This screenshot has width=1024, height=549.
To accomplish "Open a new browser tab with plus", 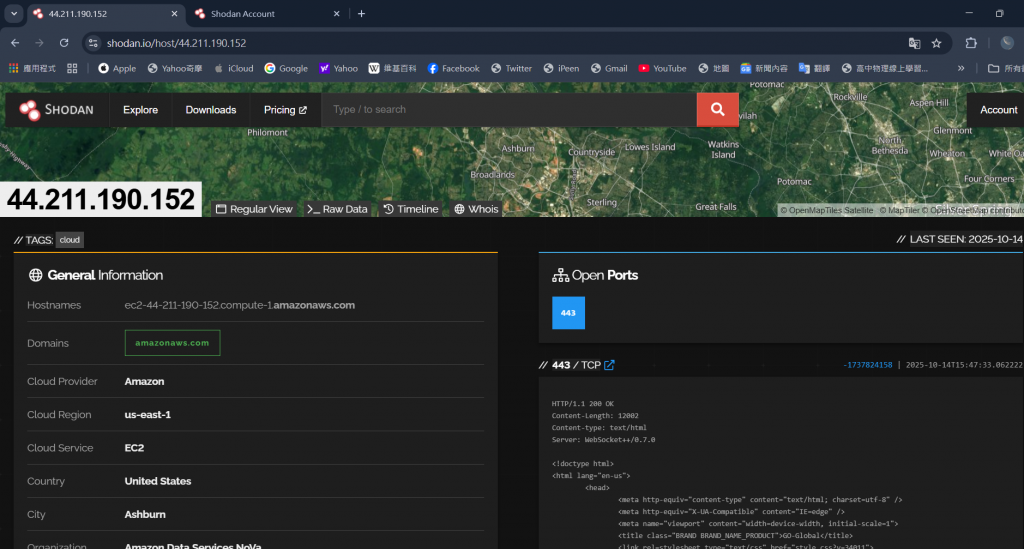I will [x=361, y=14].
